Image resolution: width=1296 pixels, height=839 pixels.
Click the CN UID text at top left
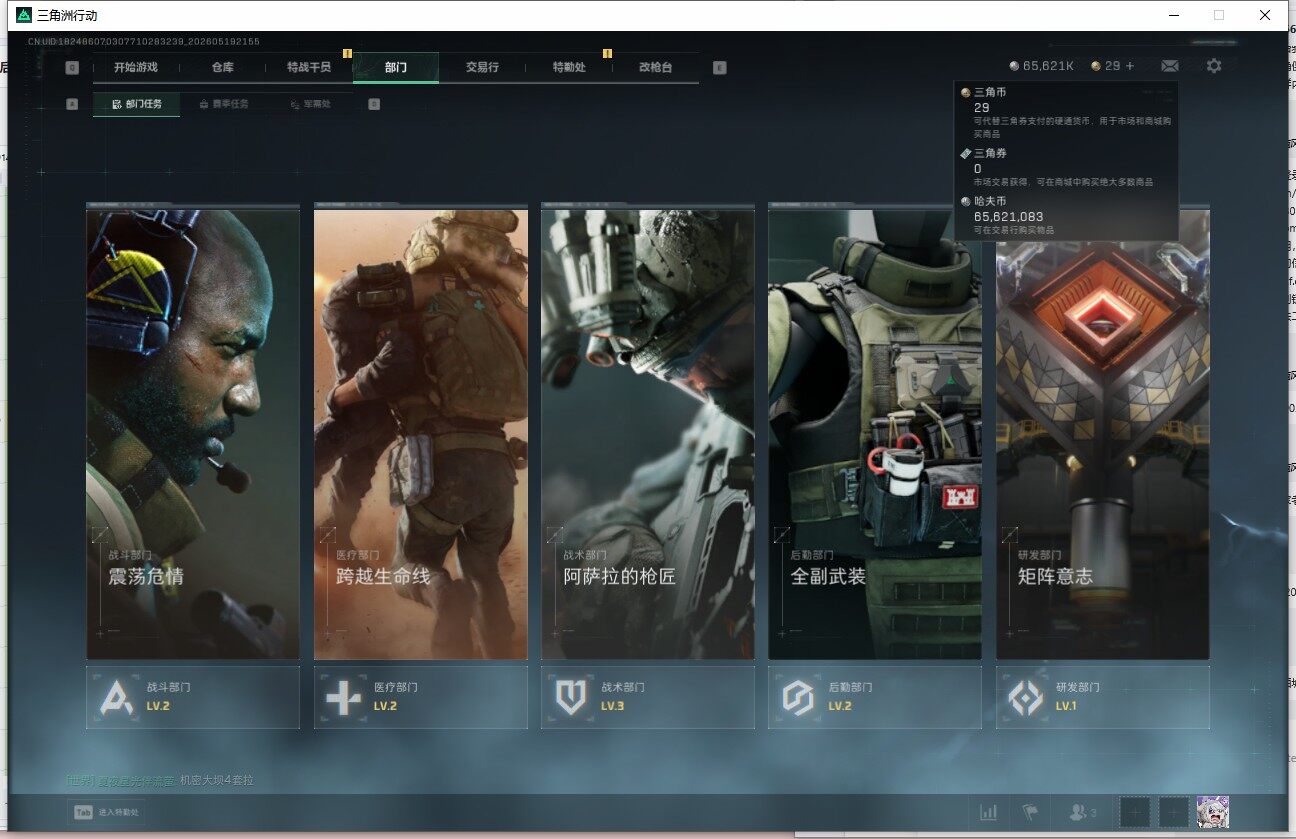144,41
